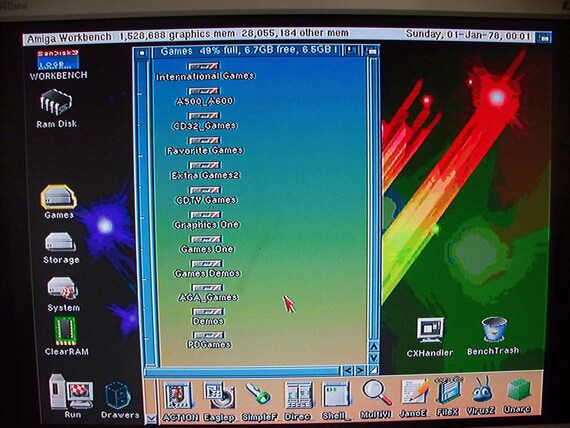Image resolution: width=570 pixels, height=428 pixels.
Task: Open the Graphics One drawer
Action: click(206, 220)
